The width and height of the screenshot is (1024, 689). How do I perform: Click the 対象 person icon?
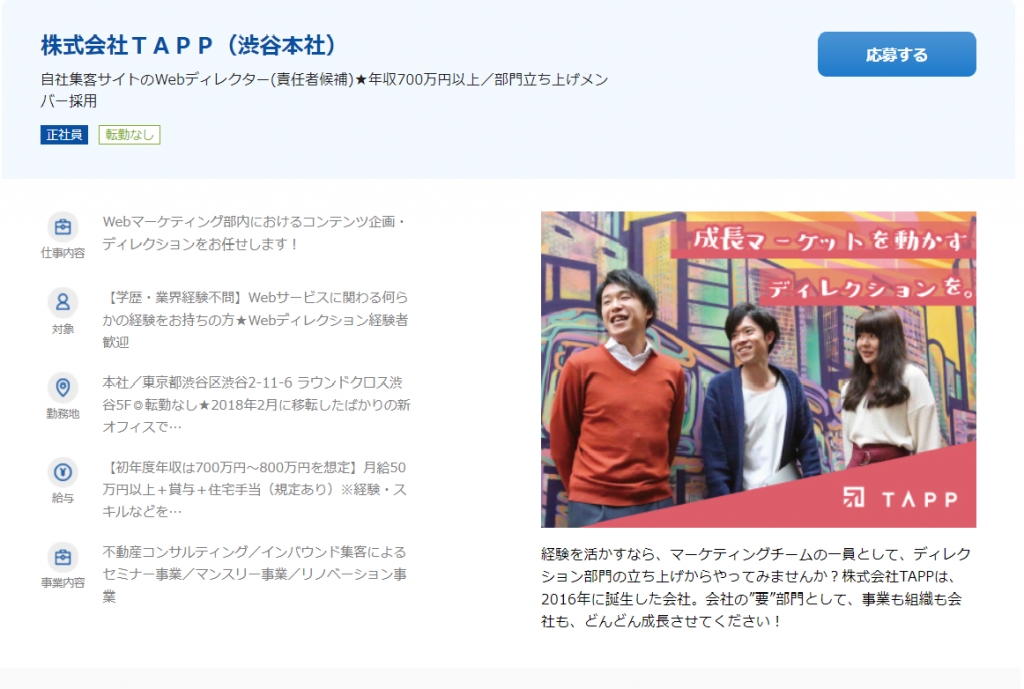point(63,302)
